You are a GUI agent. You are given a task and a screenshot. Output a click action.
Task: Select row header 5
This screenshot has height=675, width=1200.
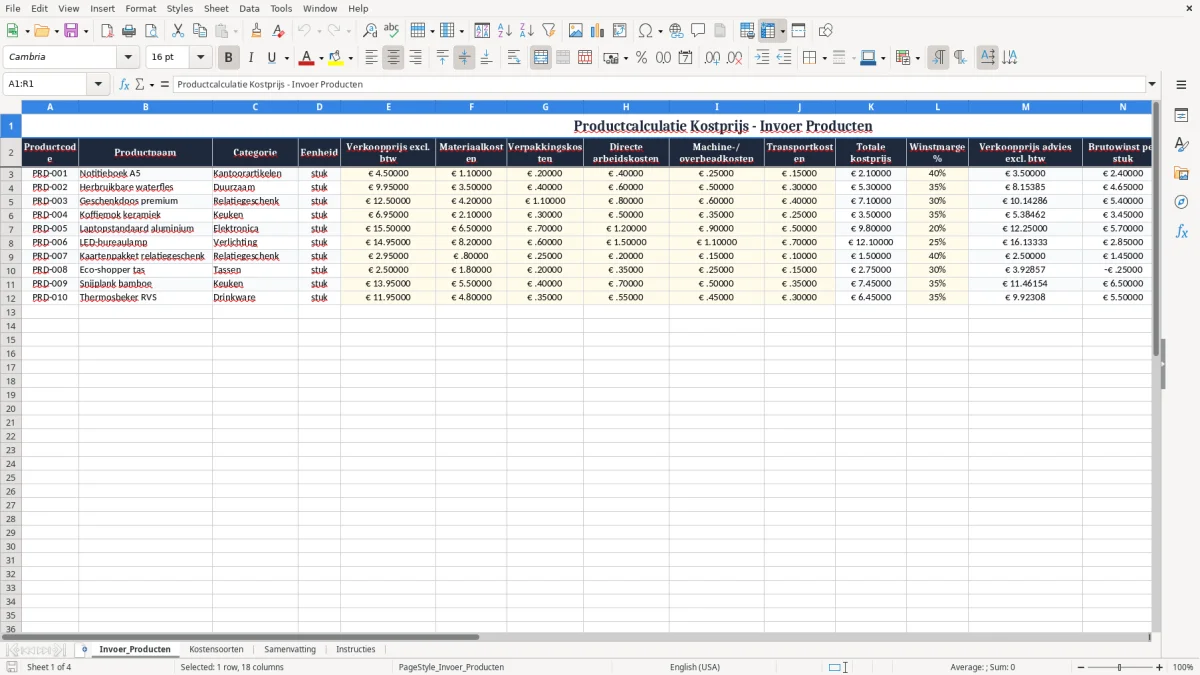coord(11,201)
